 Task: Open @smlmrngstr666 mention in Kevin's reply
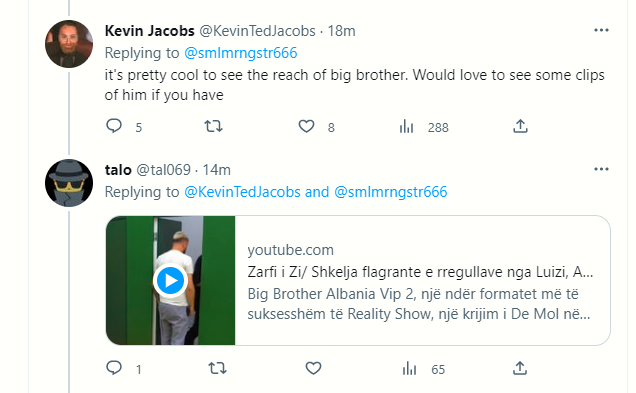click(241, 53)
